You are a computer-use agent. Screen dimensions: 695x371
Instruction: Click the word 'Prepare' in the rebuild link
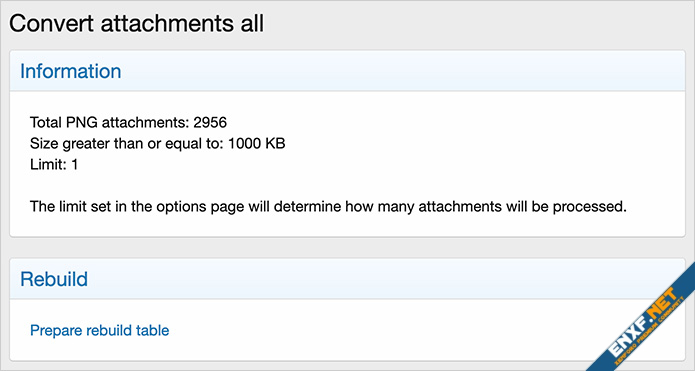pos(56,330)
